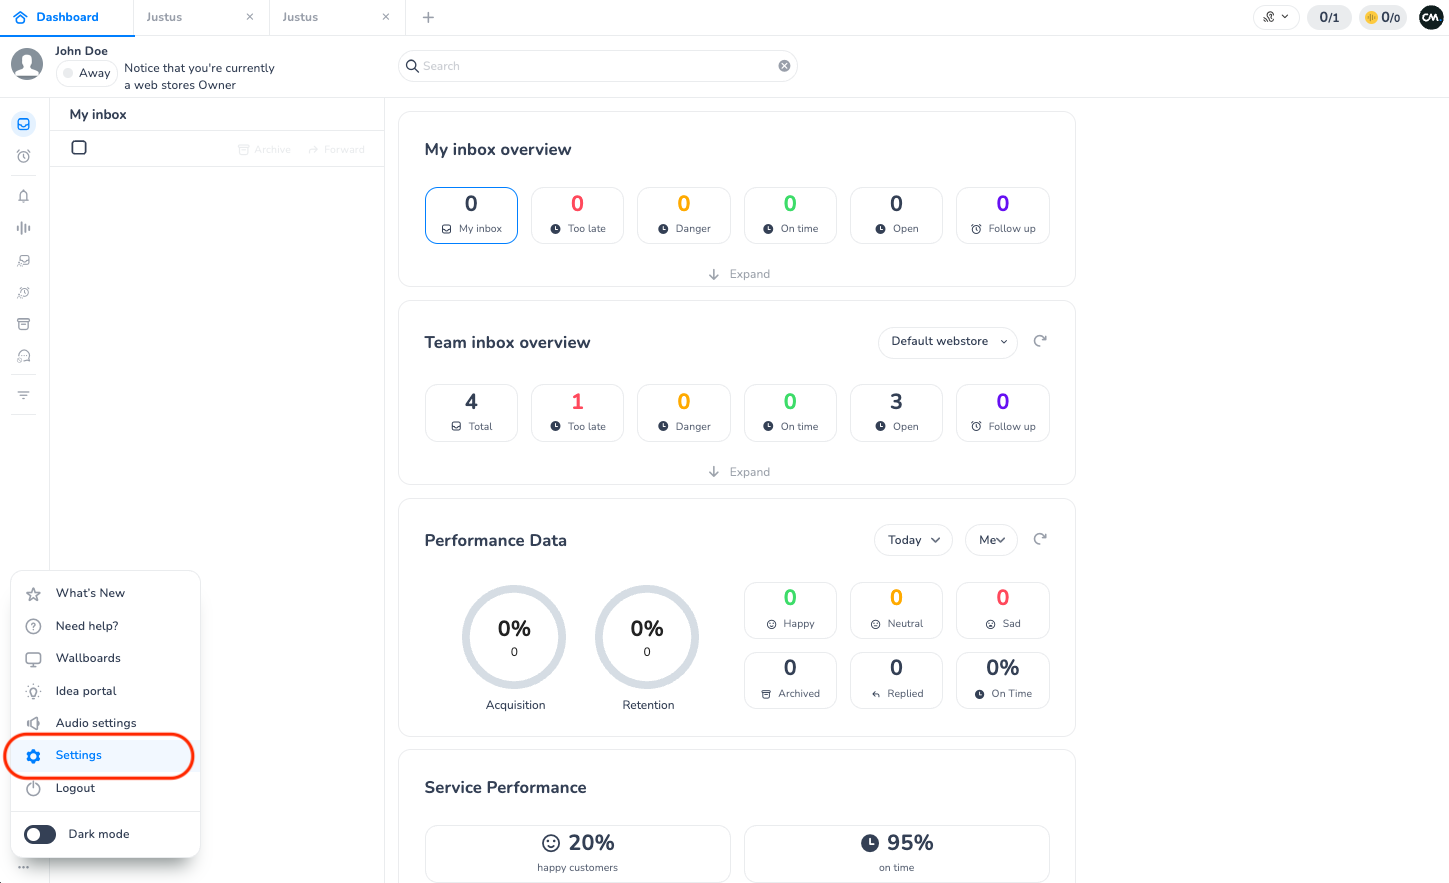Screen dimensions: 1449x883
Task: Expand the My inbox overview section
Action: tap(738, 274)
